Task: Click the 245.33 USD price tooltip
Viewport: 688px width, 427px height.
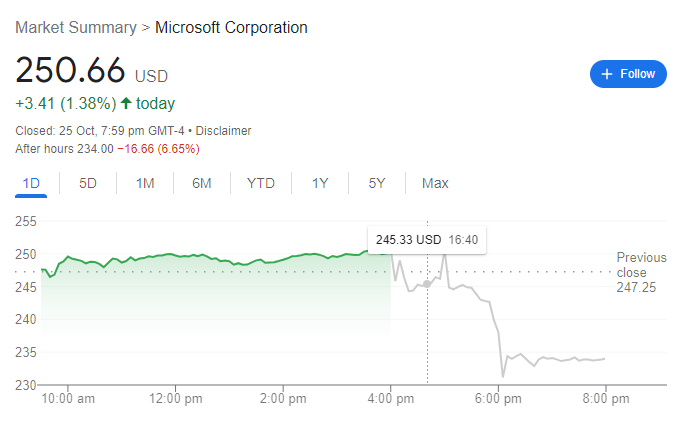Action: 427,240
